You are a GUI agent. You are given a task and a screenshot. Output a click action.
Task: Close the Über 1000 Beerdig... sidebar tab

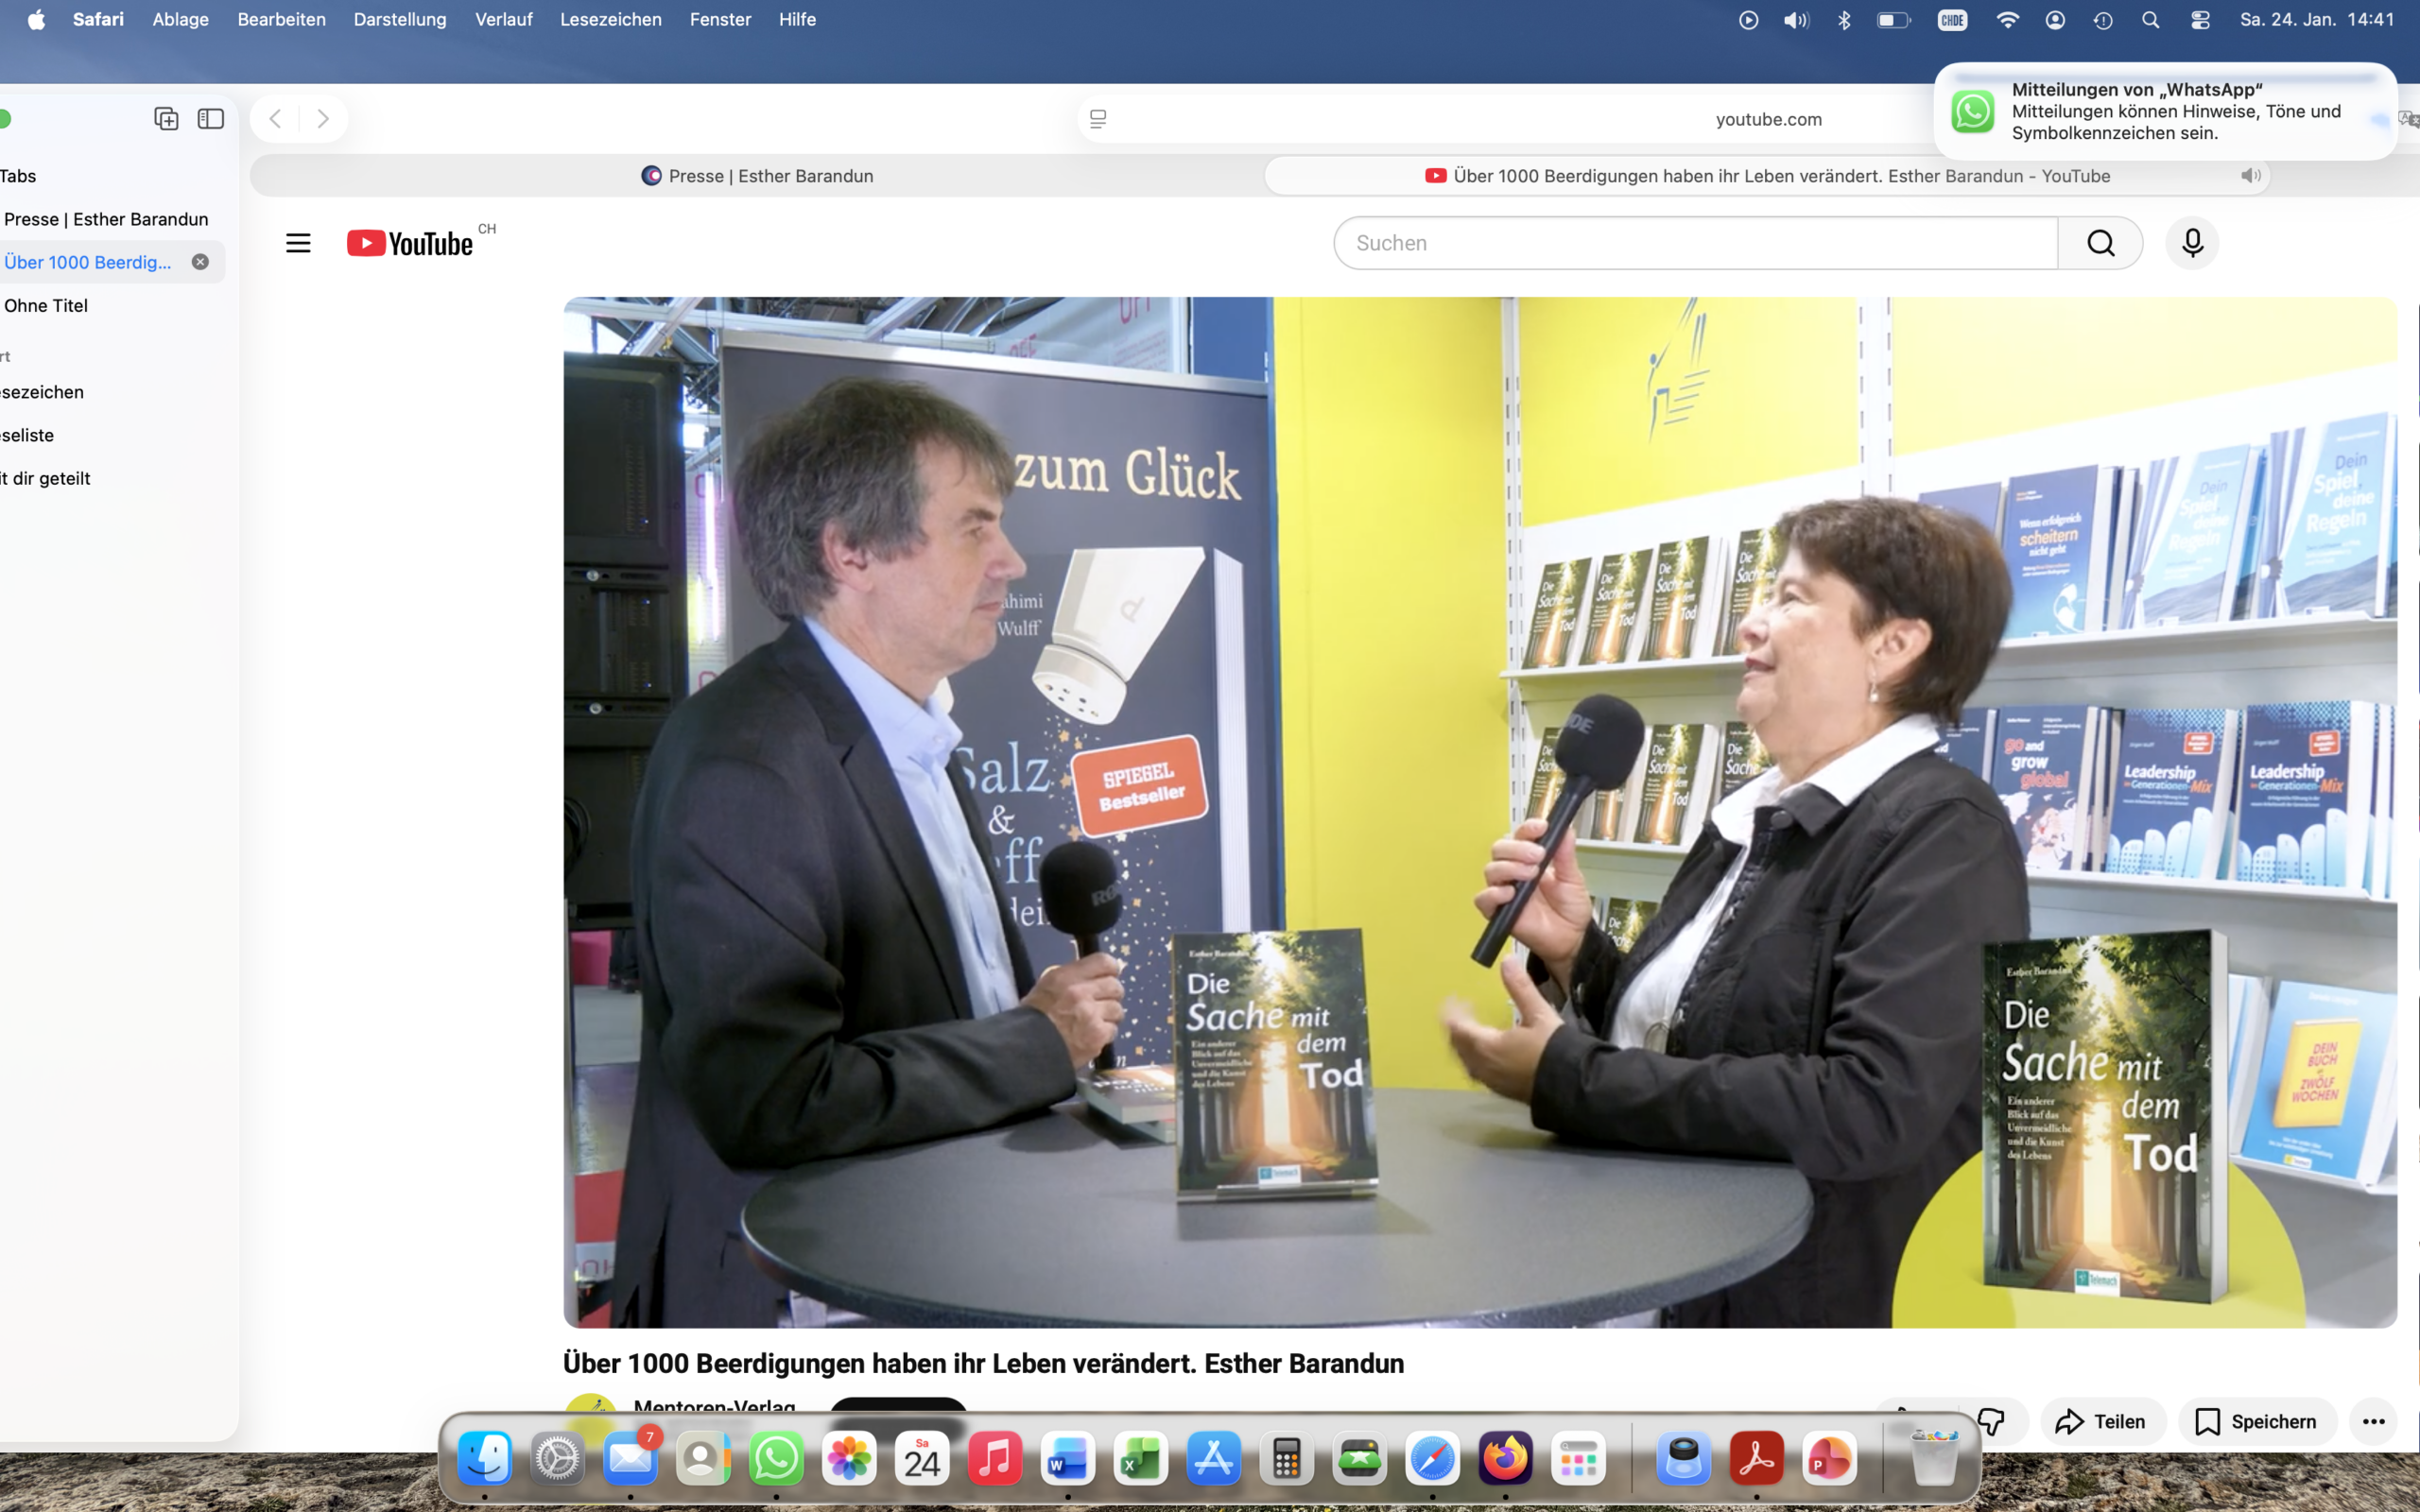pyautogui.click(x=200, y=262)
